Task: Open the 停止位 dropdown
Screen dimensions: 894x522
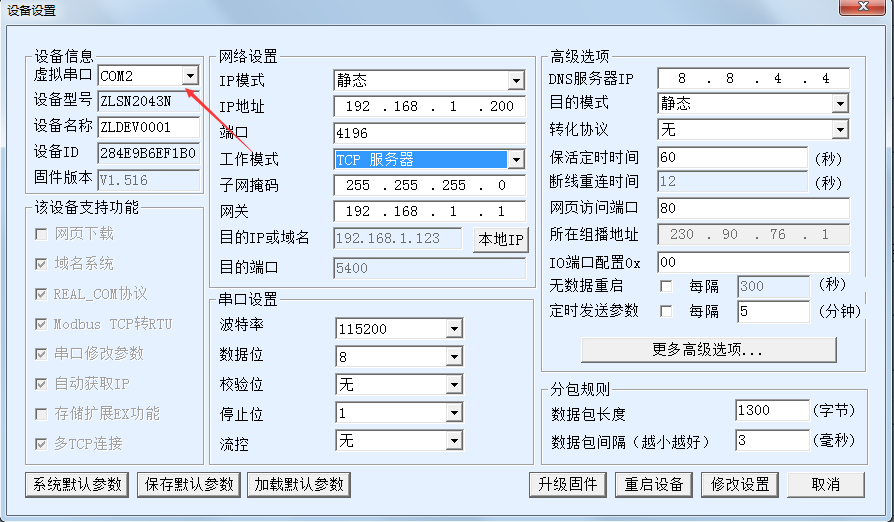Action: 454,413
